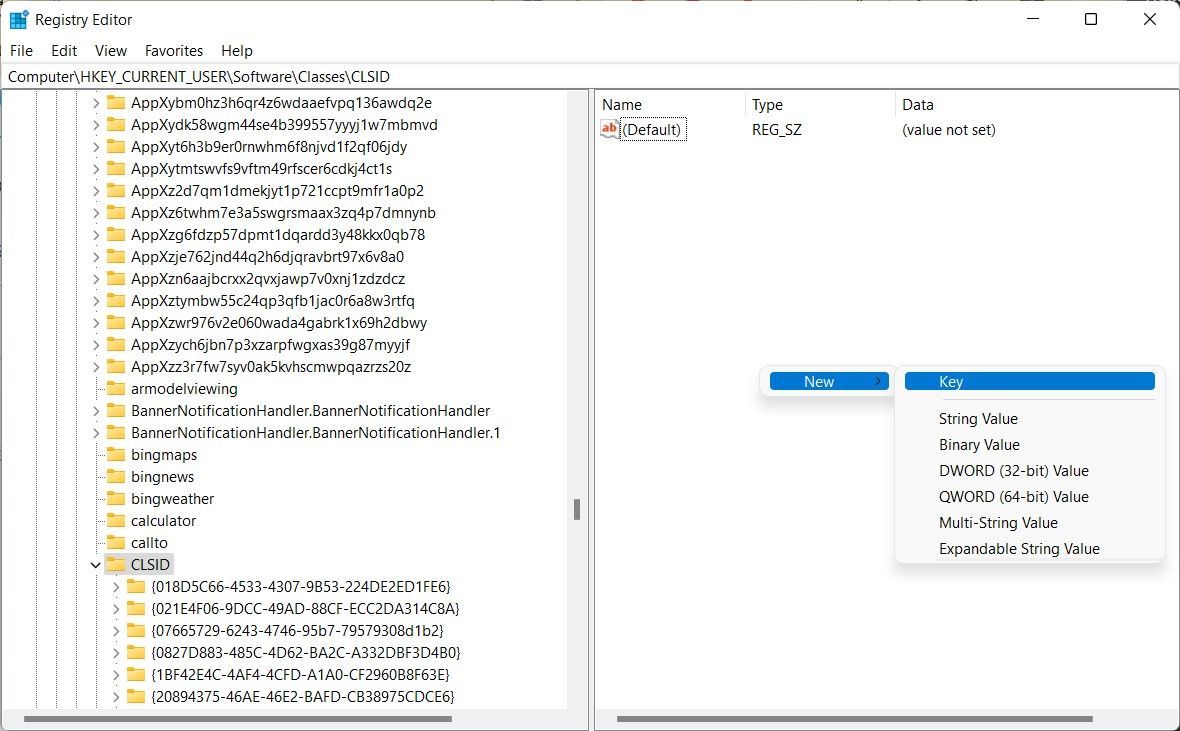Select the (Default) string value icon

click(609, 129)
